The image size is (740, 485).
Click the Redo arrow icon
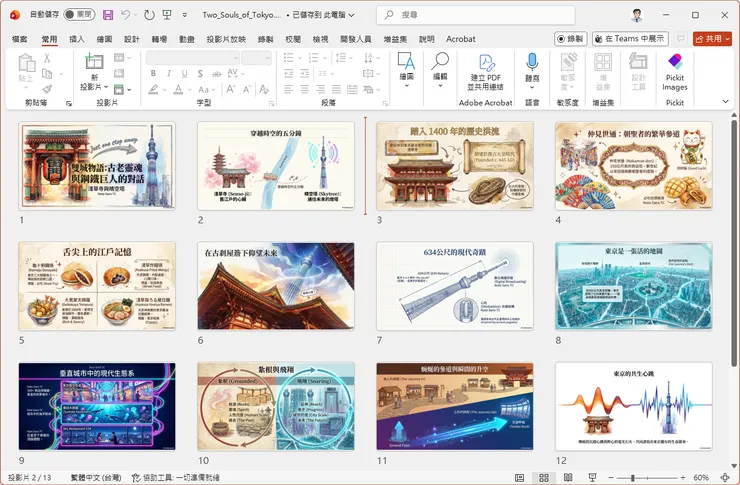point(149,15)
